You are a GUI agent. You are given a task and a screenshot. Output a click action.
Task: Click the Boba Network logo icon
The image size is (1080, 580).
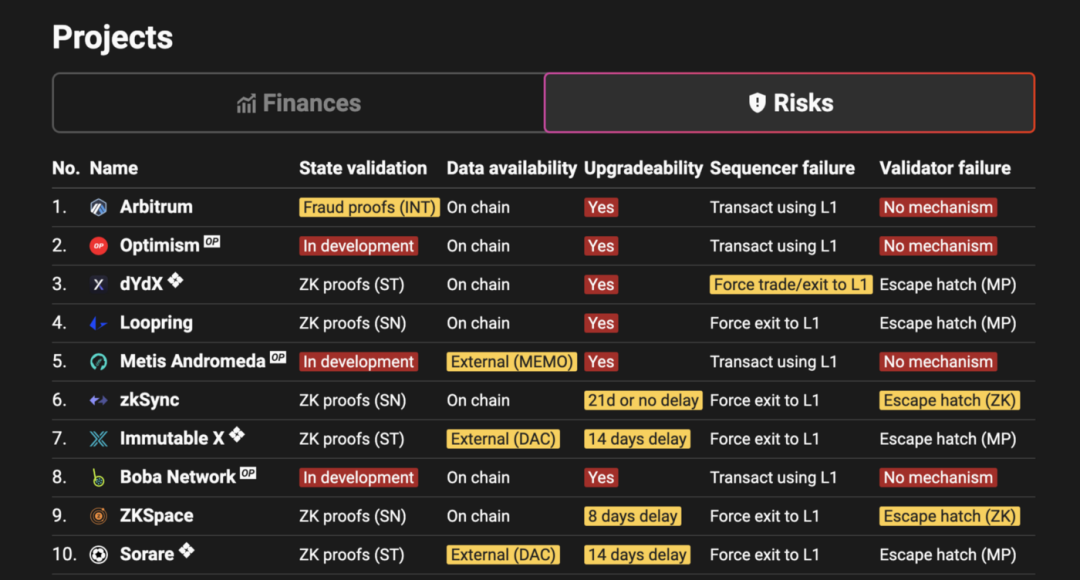click(98, 478)
